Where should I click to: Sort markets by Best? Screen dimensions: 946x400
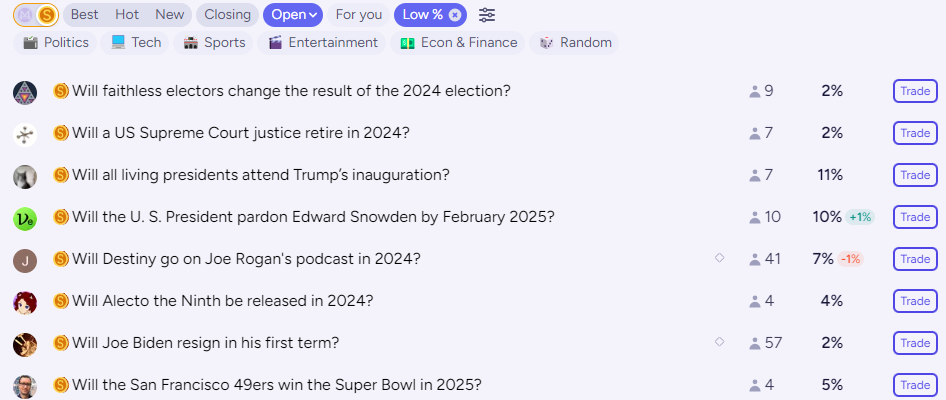point(84,15)
